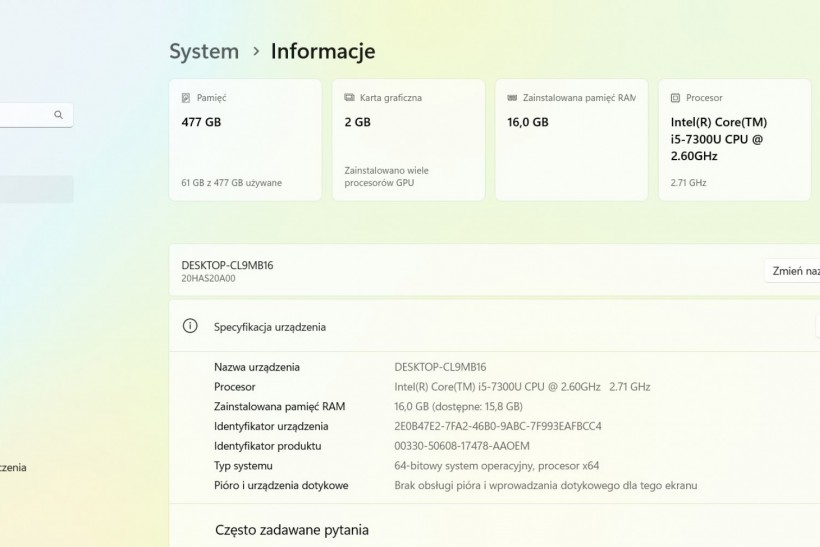
Task: Open the Procesor Intel Core card
Action: (734, 140)
